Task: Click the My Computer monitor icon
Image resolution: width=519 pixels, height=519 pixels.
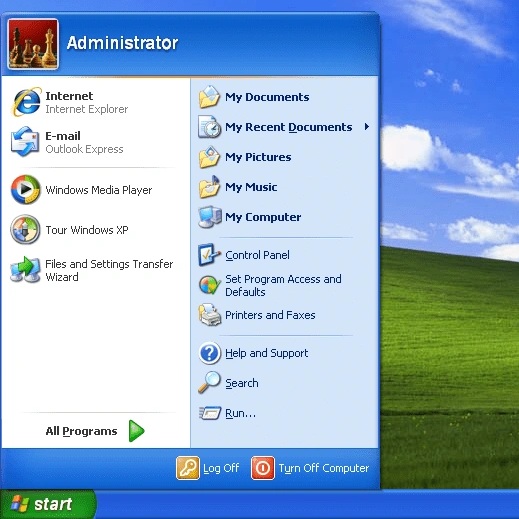Action: pos(210,217)
